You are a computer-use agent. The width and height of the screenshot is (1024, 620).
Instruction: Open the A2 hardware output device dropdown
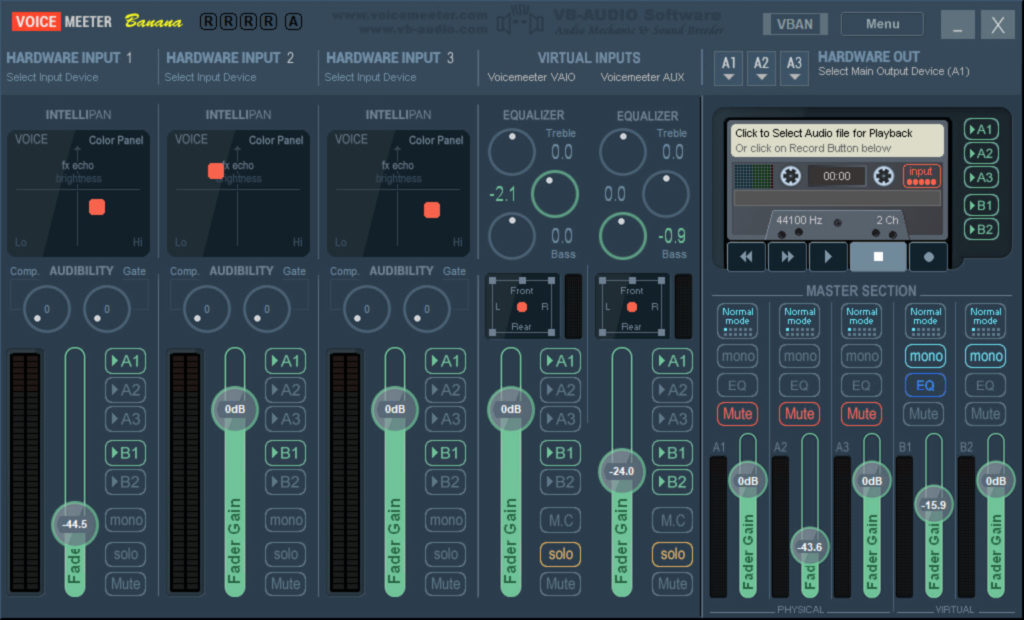761,68
